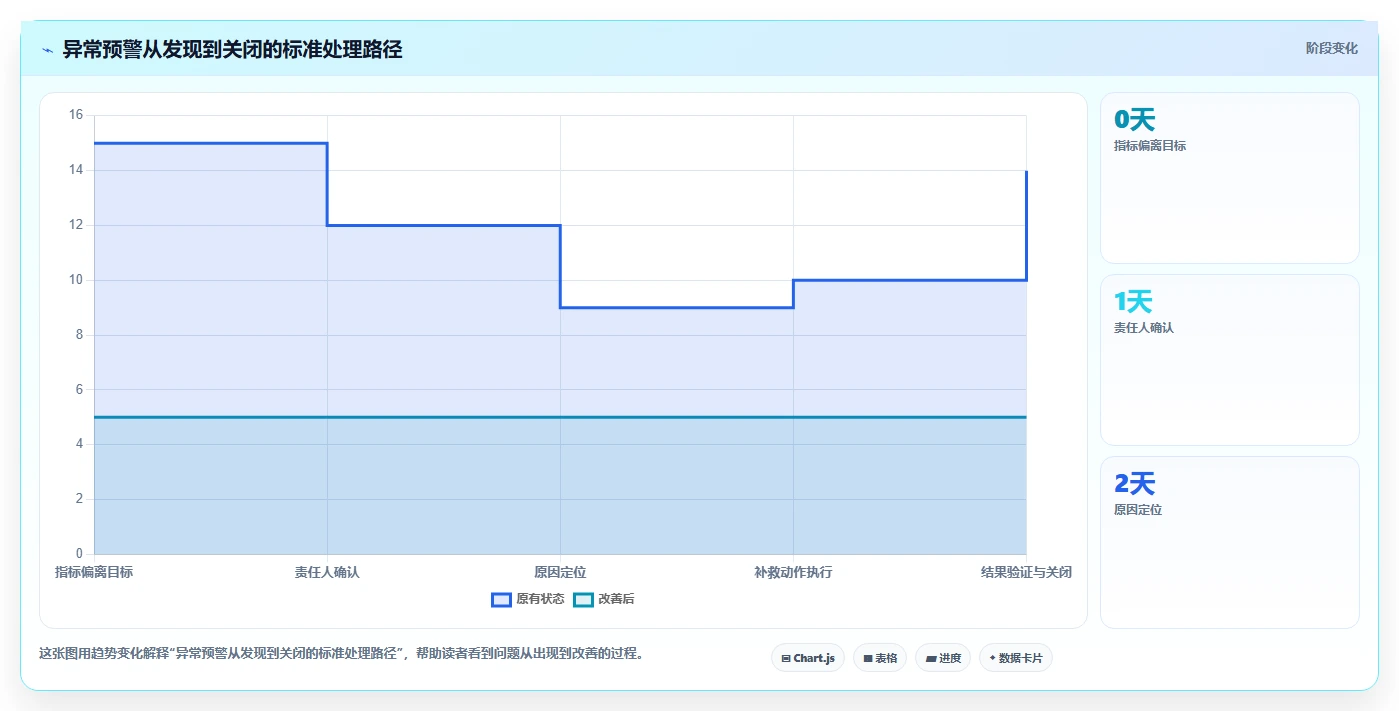1399x711 pixels.
Task: Toggle the 改善后 legend item
Action: point(603,599)
